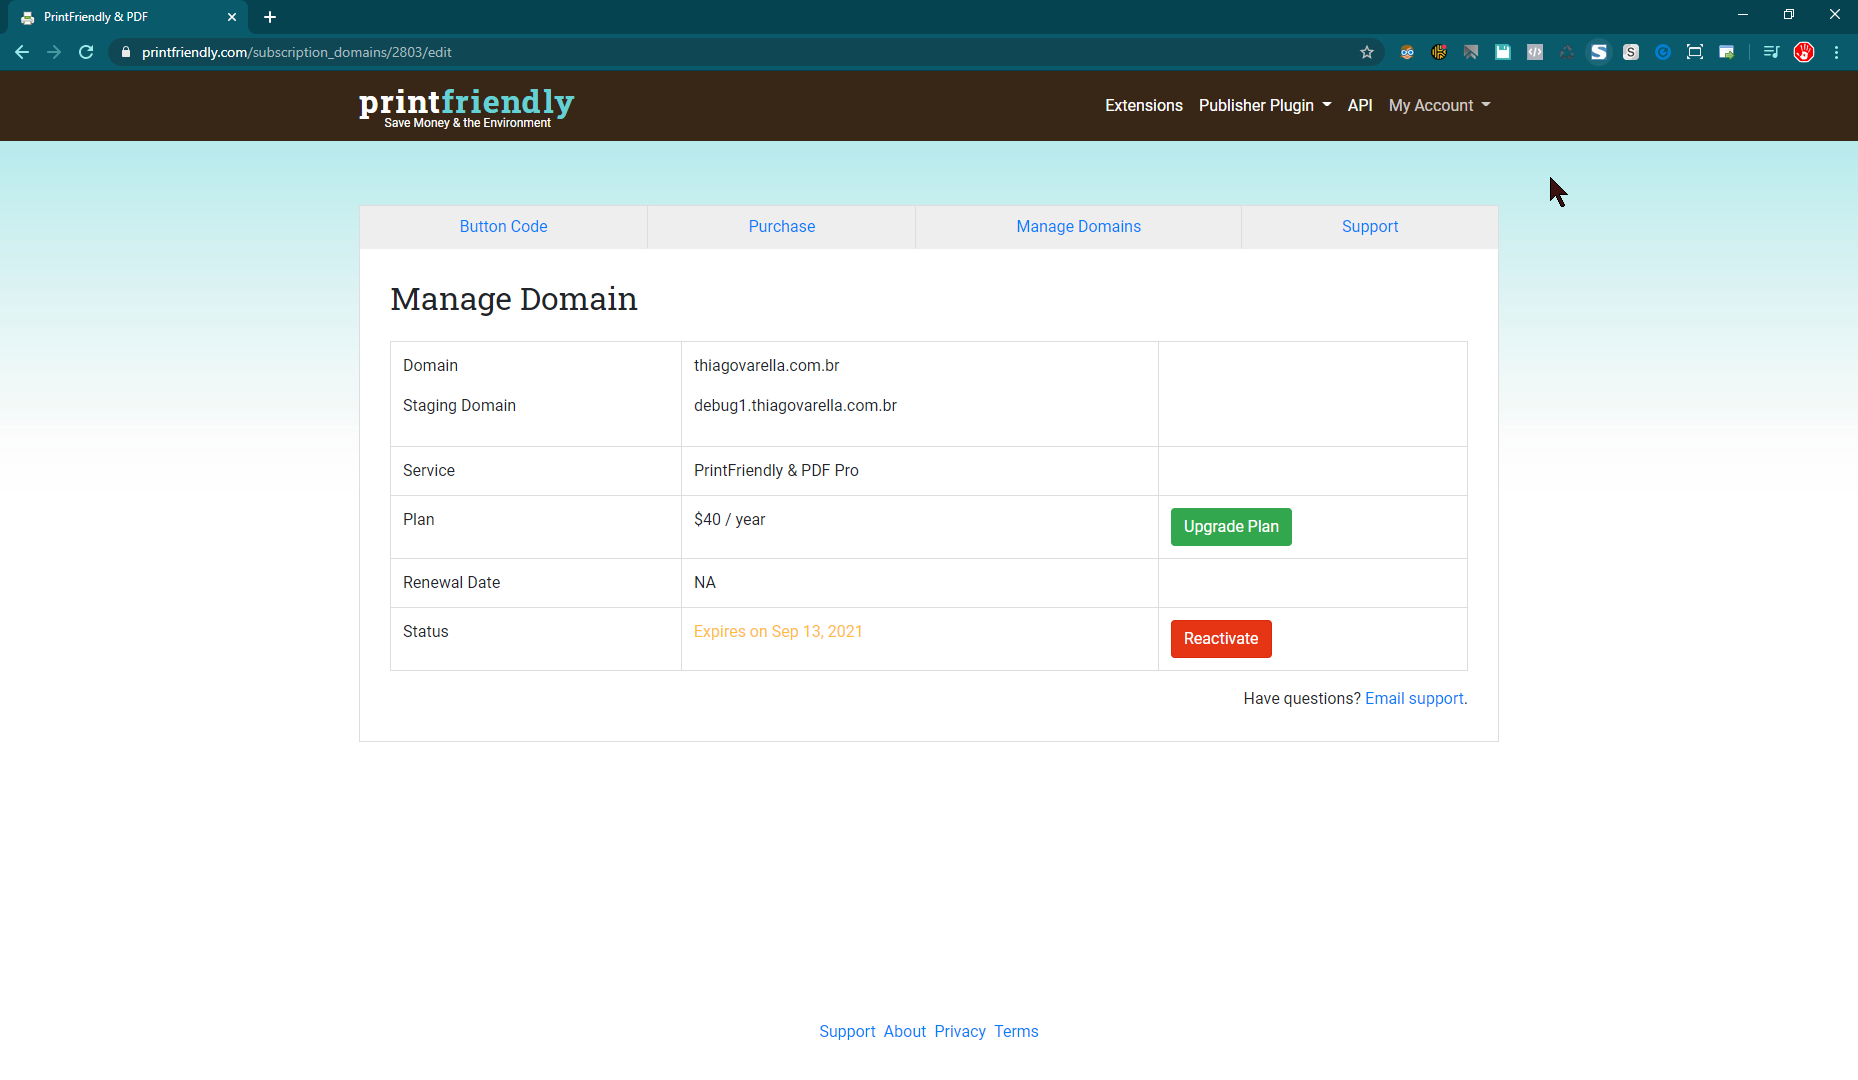Open the glasses-face avatar extension

click(1407, 52)
